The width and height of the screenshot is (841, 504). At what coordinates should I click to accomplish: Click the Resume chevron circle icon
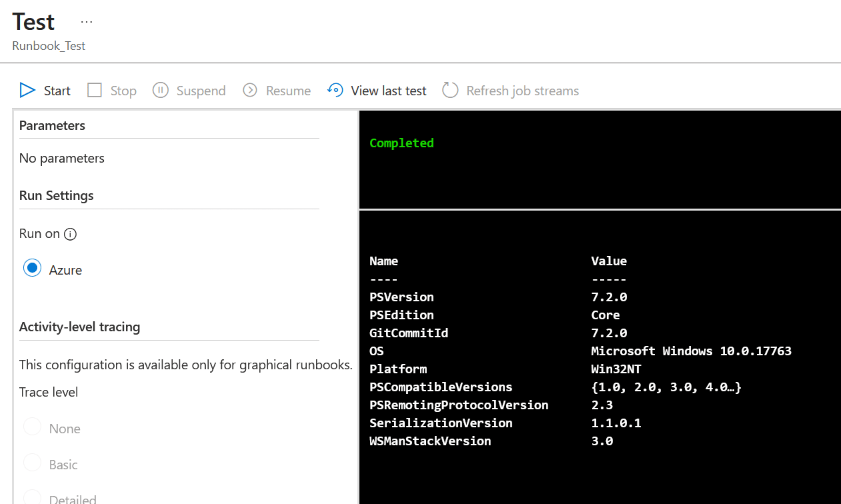click(x=250, y=90)
